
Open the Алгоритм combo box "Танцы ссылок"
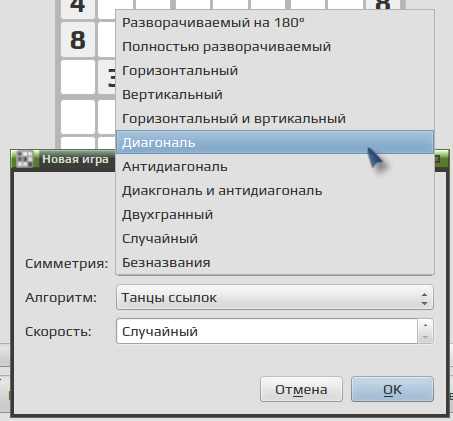pos(275,297)
